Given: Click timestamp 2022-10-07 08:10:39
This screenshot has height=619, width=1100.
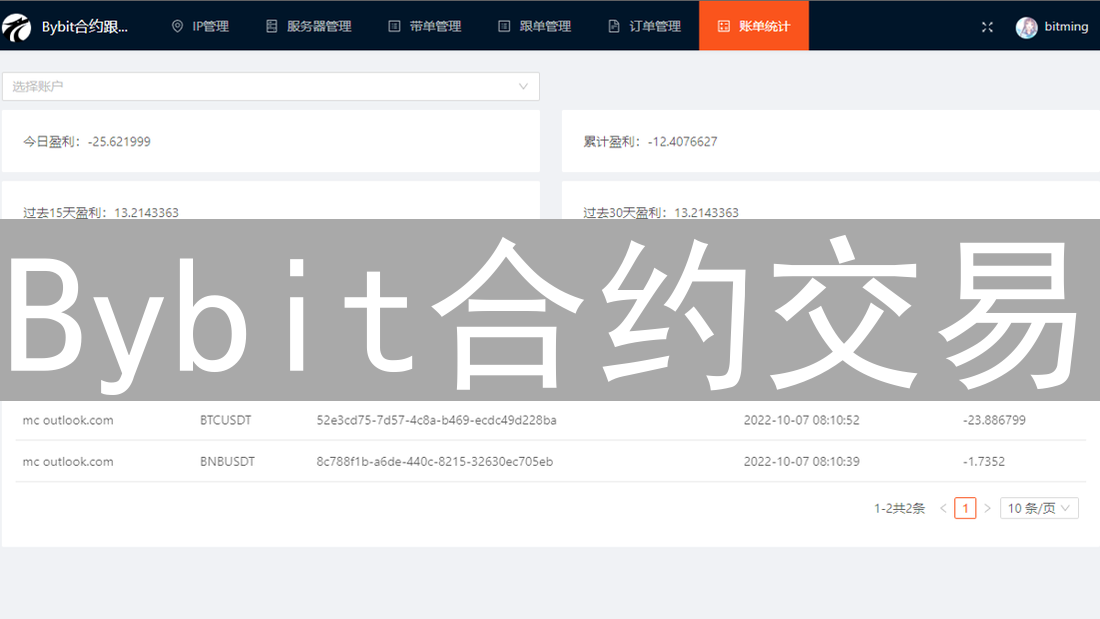Looking at the screenshot, I should (801, 462).
